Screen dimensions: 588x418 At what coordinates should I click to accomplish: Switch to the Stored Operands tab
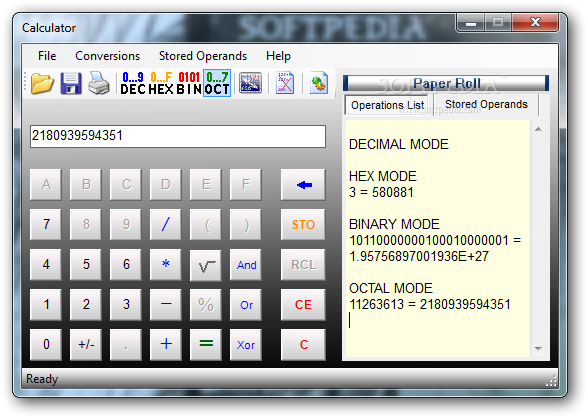(486, 104)
